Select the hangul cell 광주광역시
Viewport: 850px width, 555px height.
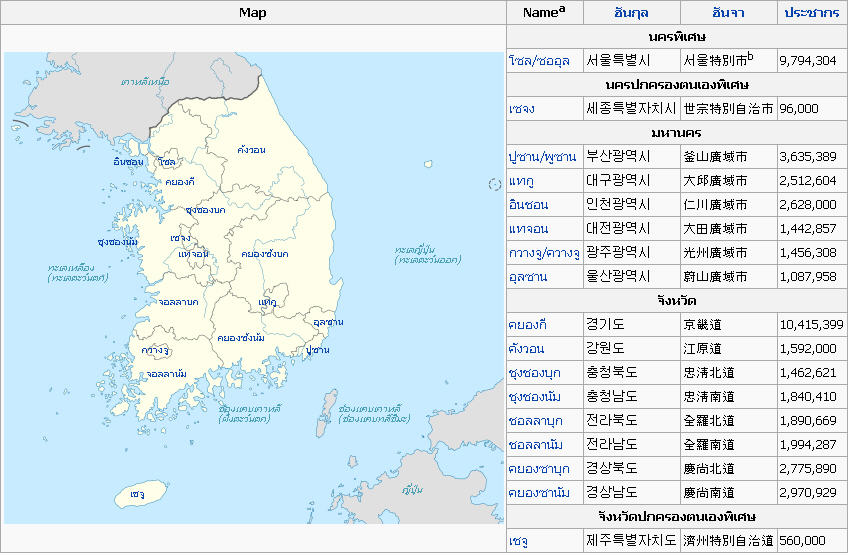tap(618, 253)
